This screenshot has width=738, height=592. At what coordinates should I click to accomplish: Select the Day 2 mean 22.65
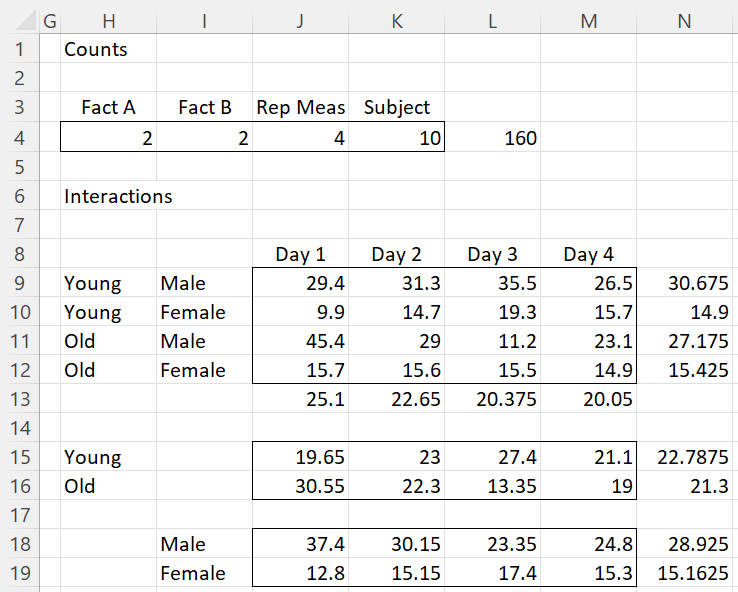point(396,399)
